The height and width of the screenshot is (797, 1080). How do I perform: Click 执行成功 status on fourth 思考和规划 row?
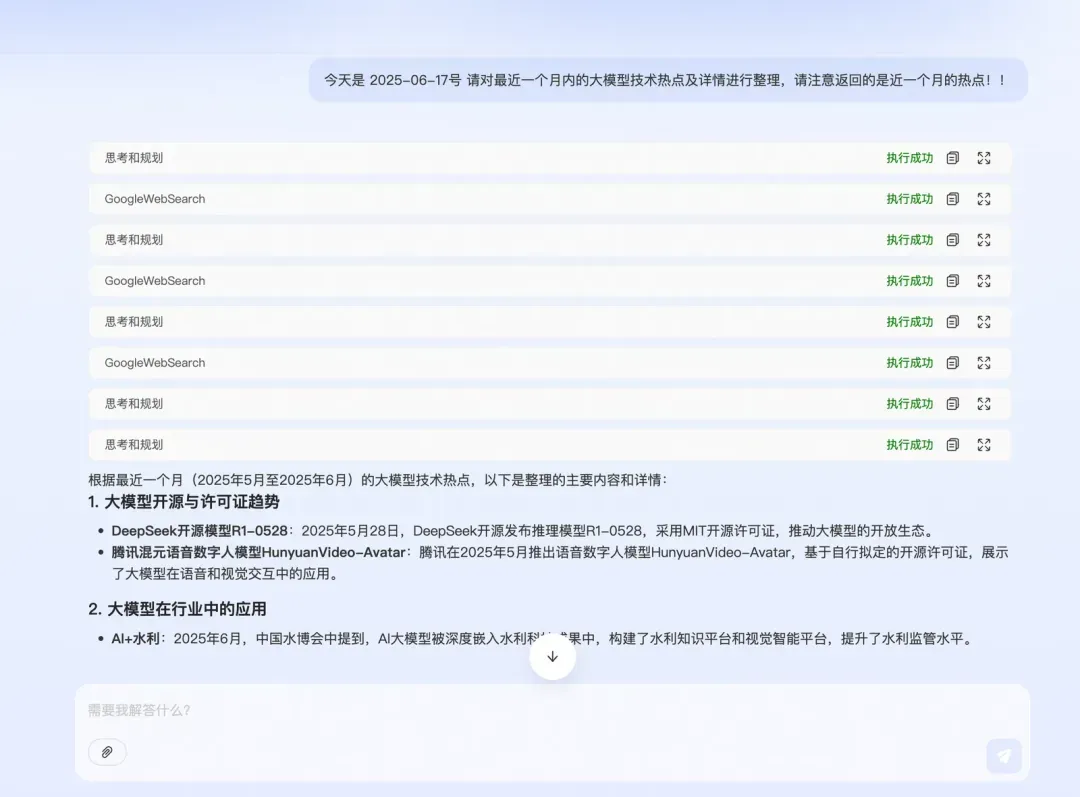(x=909, y=404)
